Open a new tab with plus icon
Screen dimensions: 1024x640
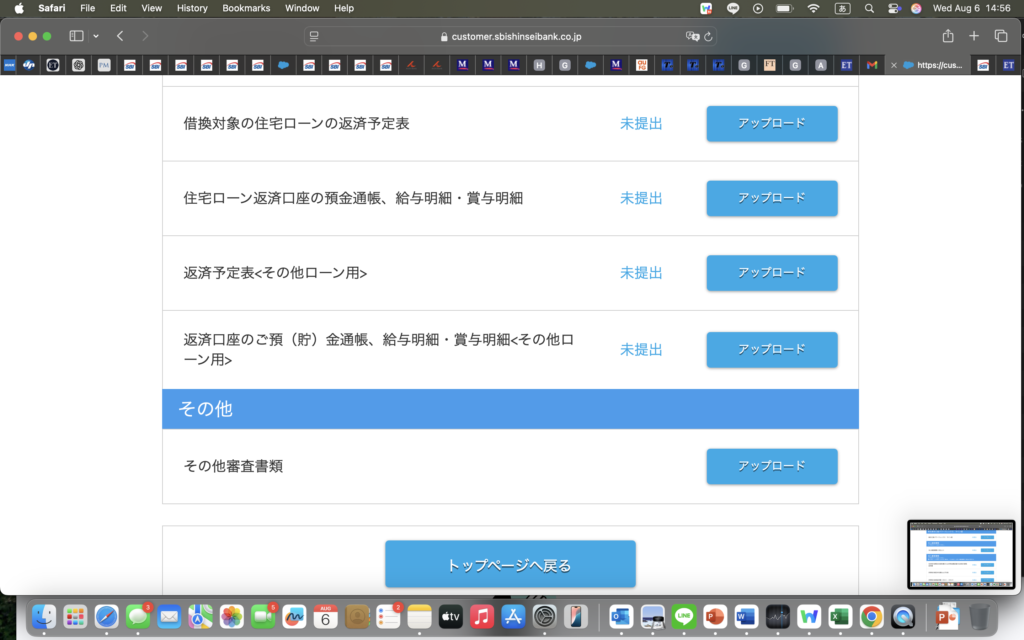click(974, 36)
